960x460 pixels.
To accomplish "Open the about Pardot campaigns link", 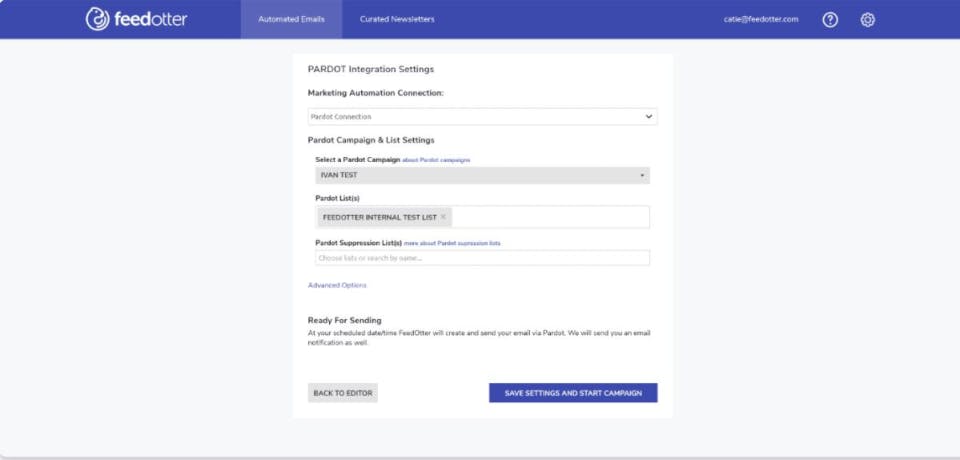I will click(x=437, y=160).
